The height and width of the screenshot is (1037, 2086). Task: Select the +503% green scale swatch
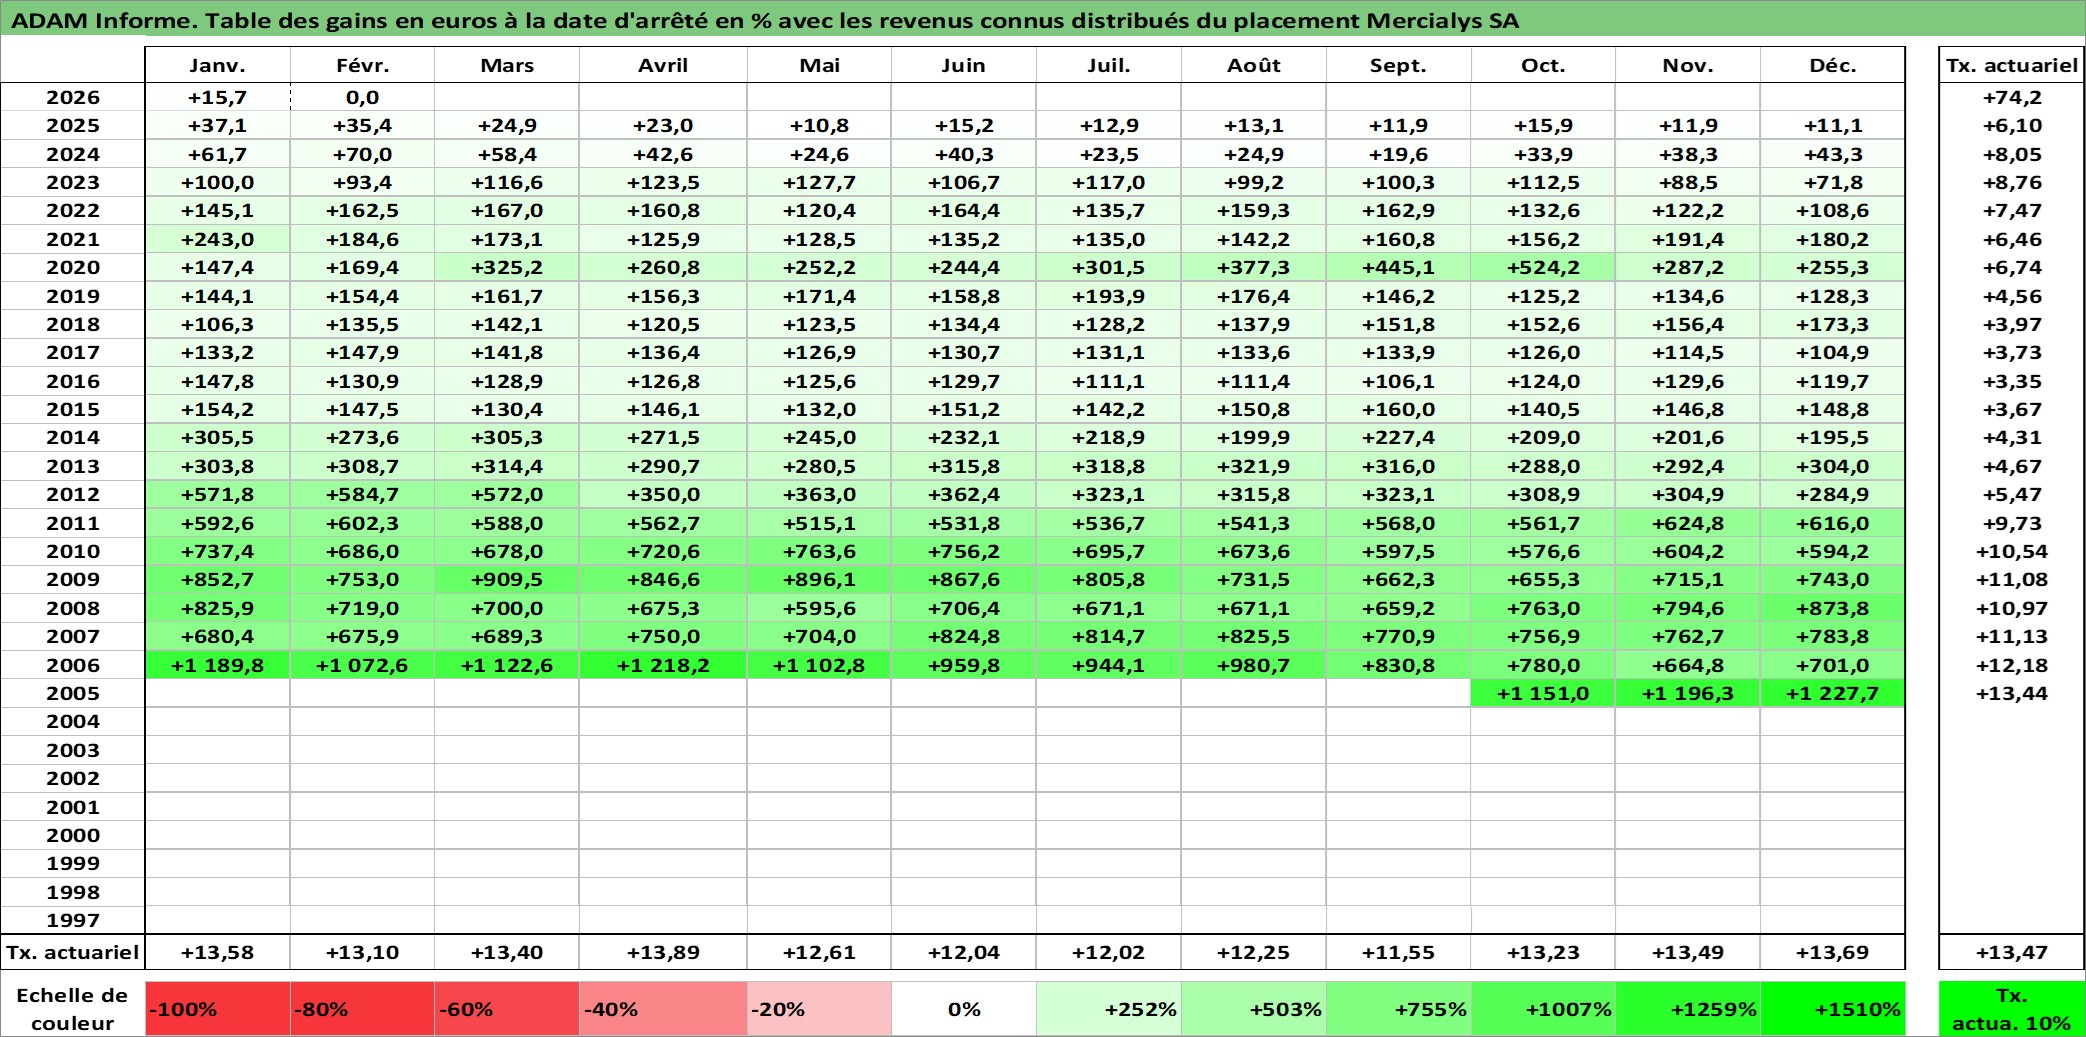[1254, 1009]
